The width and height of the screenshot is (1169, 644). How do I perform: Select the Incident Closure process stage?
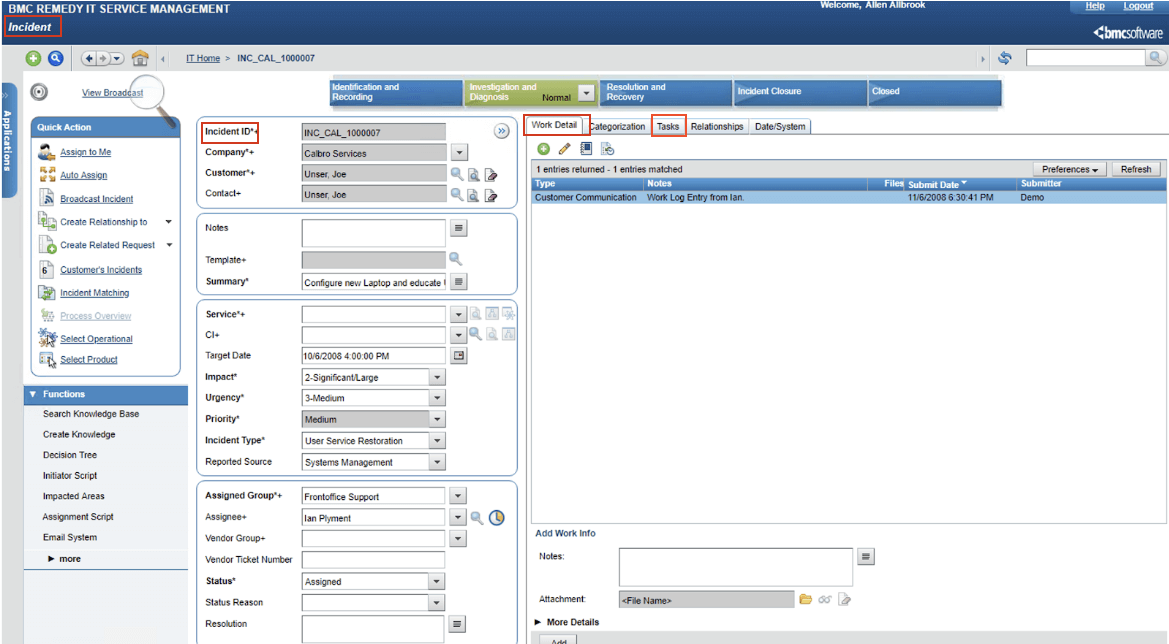tap(800, 92)
